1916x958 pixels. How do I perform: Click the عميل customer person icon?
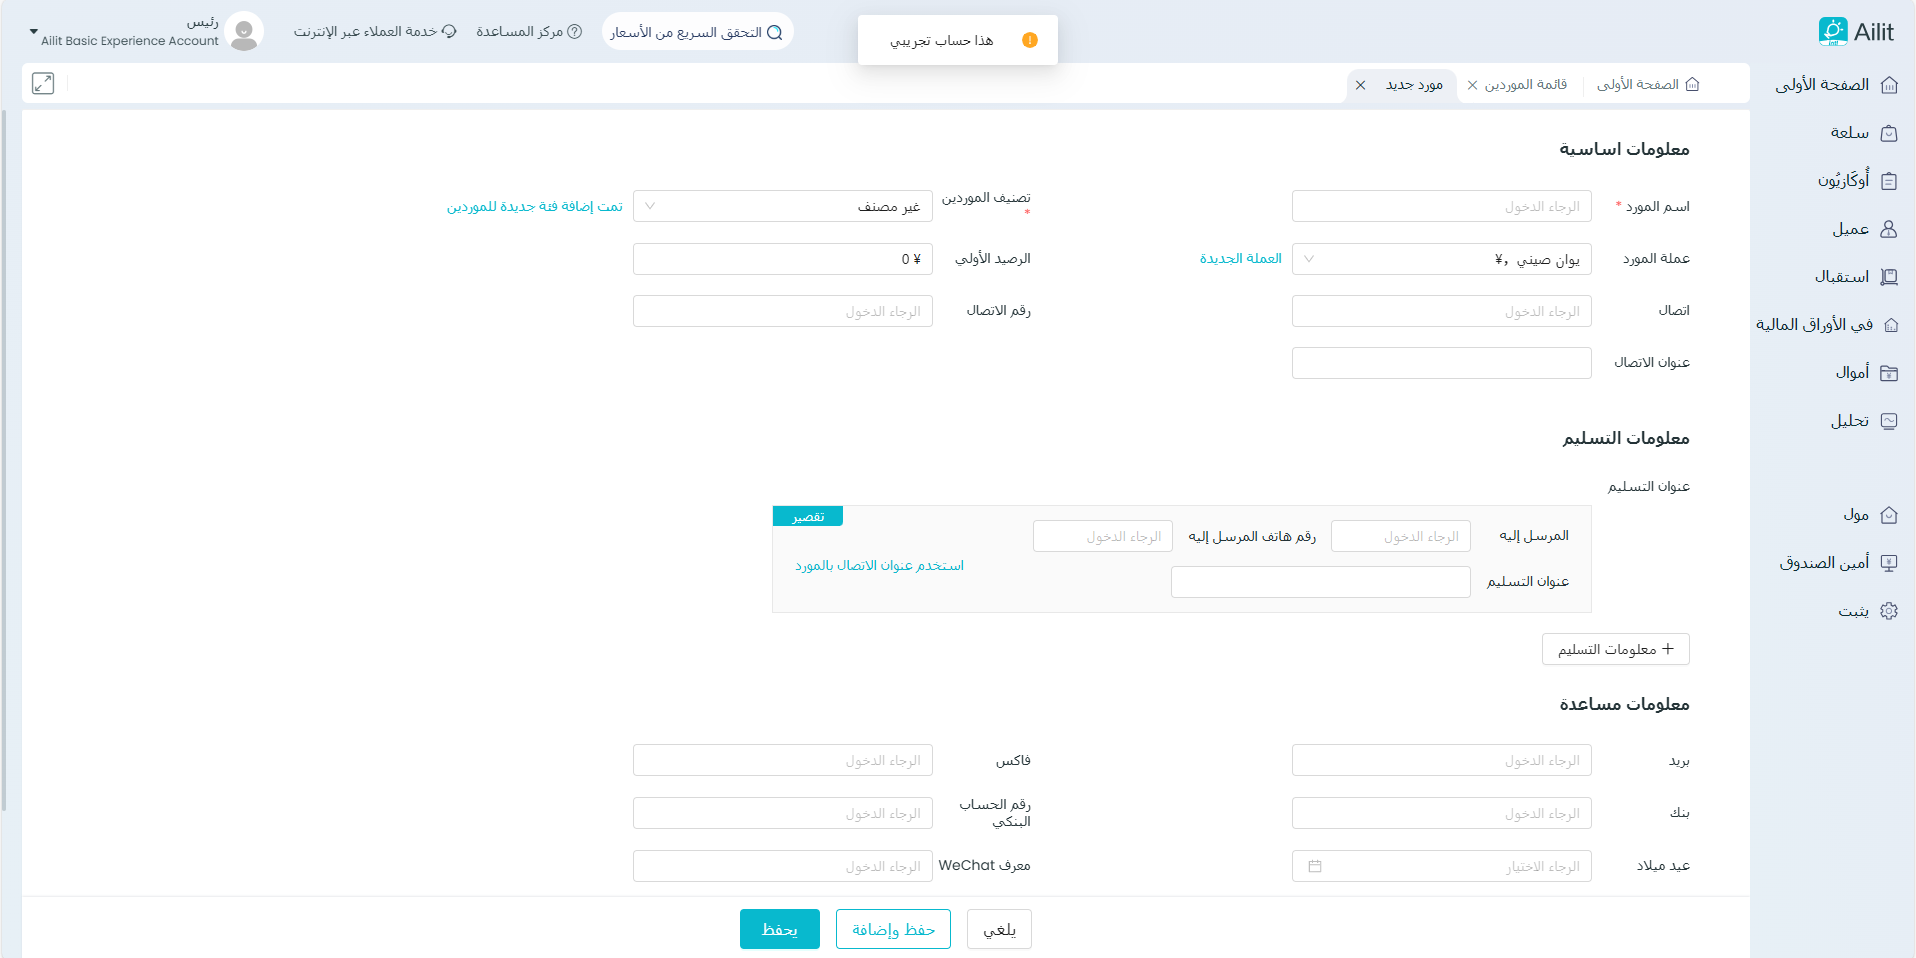pos(1889,229)
